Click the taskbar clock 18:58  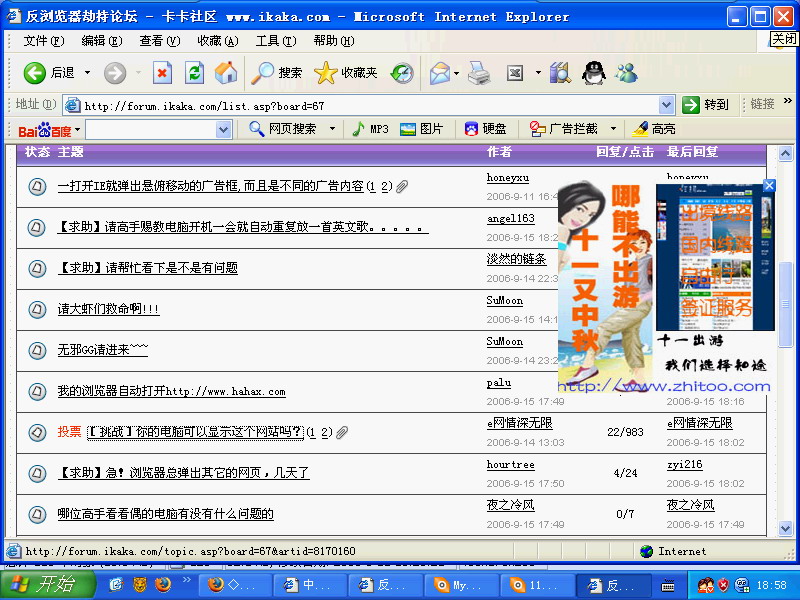[771, 585]
